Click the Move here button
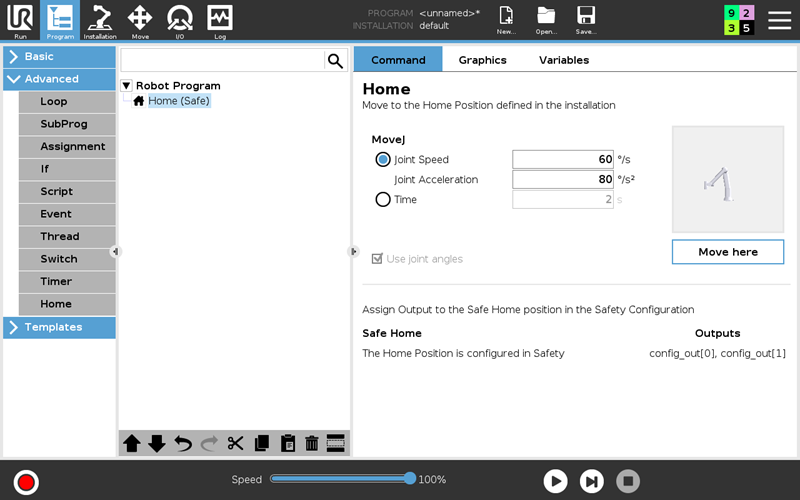The height and width of the screenshot is (500, 800). (x=727, y=252)
